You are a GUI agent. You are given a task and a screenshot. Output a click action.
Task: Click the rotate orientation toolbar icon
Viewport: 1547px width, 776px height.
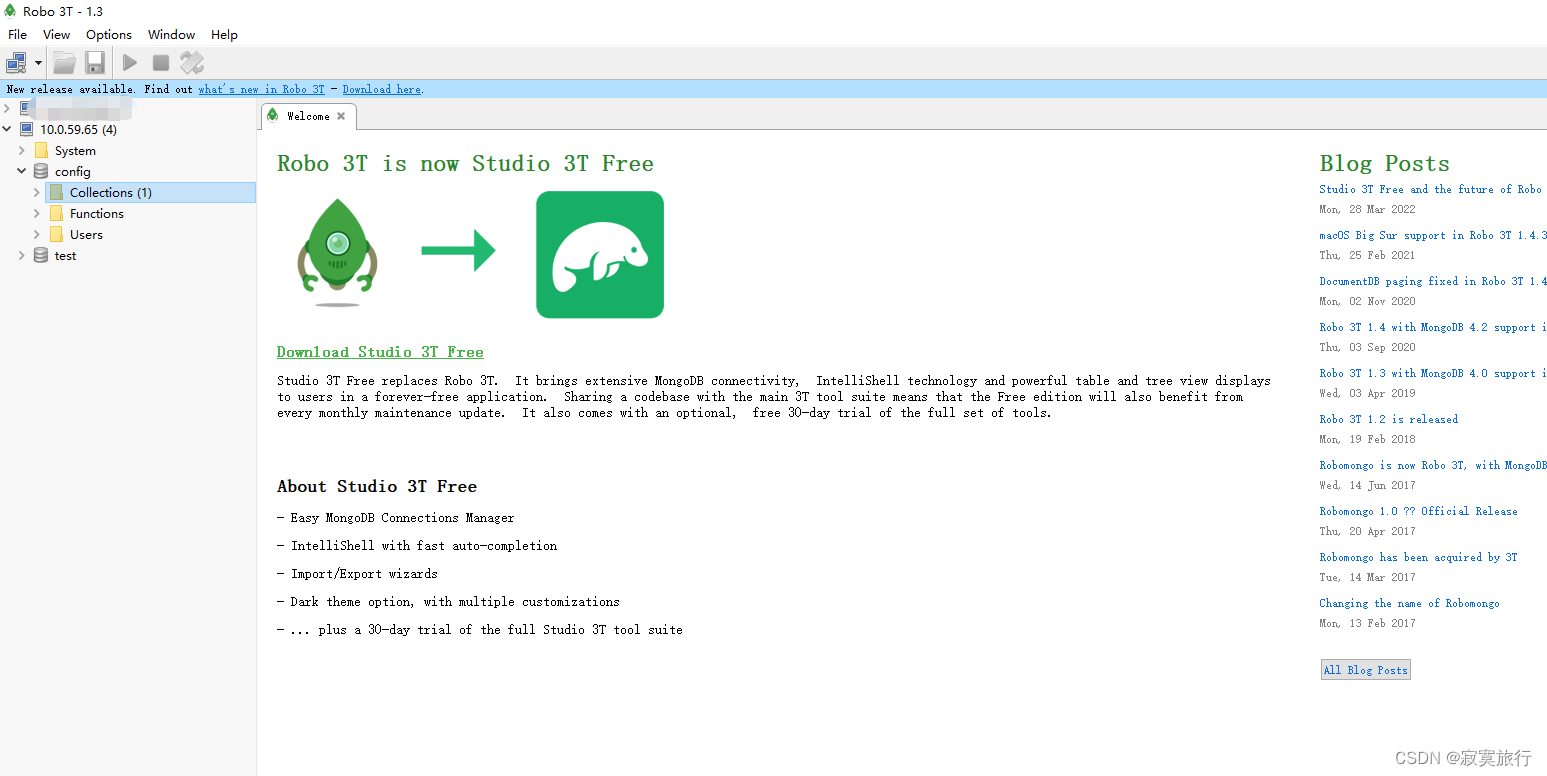(192, 63)
